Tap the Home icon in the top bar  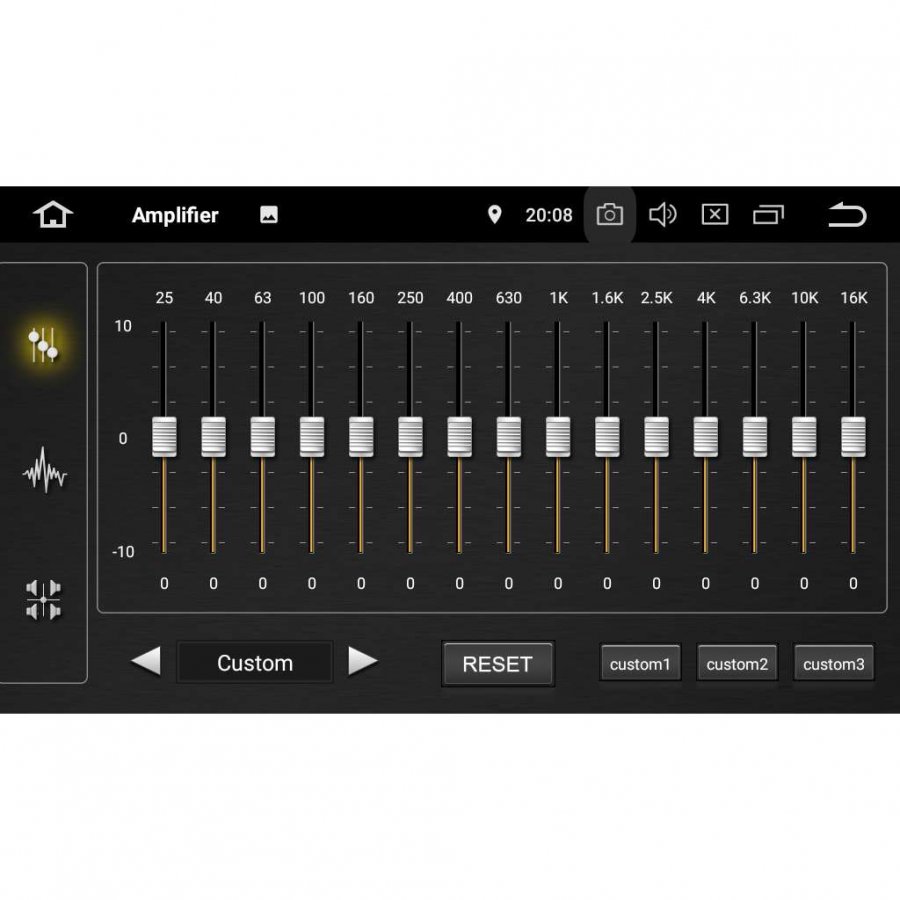pyautogui.click(x=53, y=215)
